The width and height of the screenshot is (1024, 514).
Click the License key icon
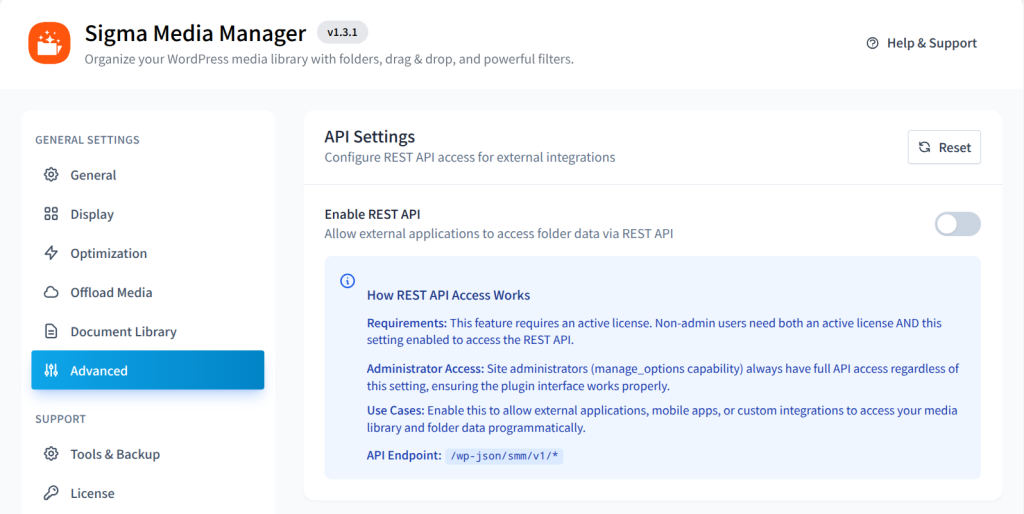[x=51, y=492]
